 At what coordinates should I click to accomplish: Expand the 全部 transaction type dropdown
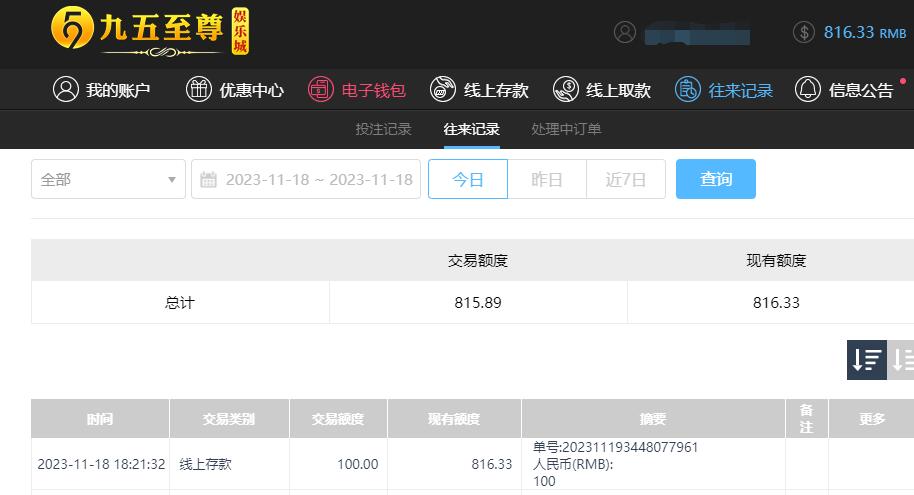pos(108,179)
